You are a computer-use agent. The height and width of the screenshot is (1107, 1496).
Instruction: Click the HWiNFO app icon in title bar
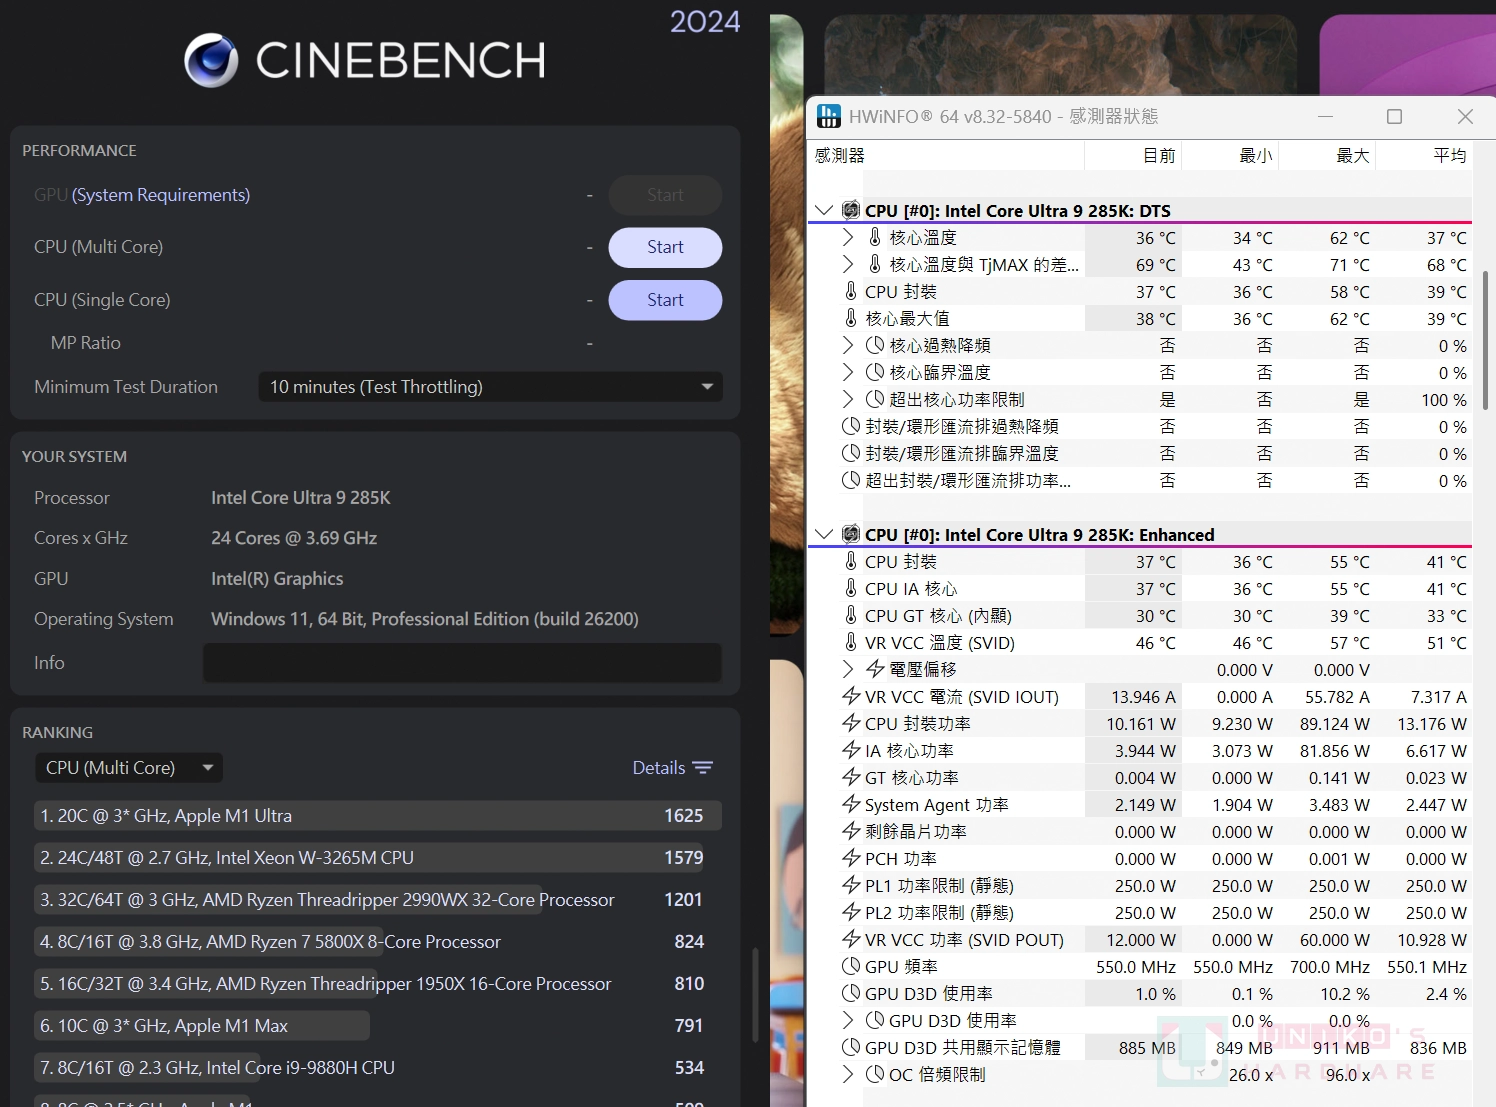[x=829, y=116]
